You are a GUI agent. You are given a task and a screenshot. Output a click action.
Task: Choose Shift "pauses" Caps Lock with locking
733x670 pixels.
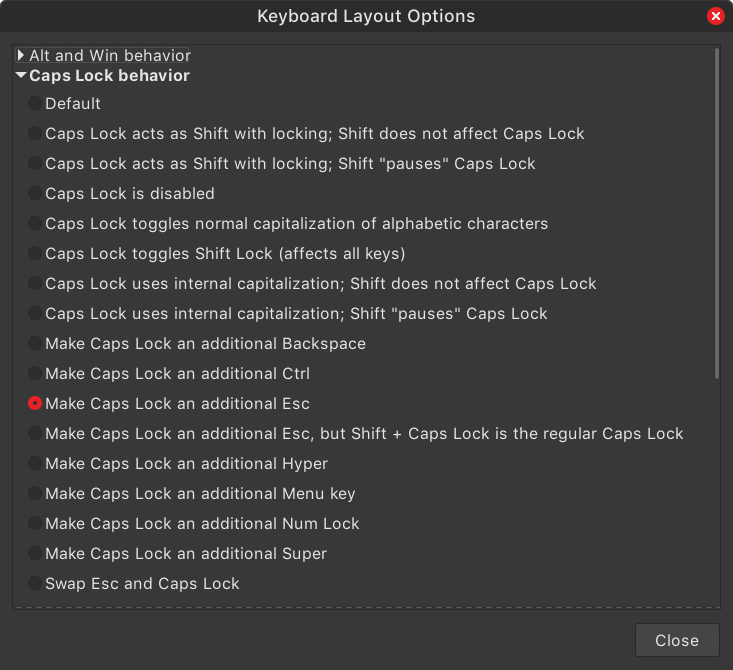point(35,163)
